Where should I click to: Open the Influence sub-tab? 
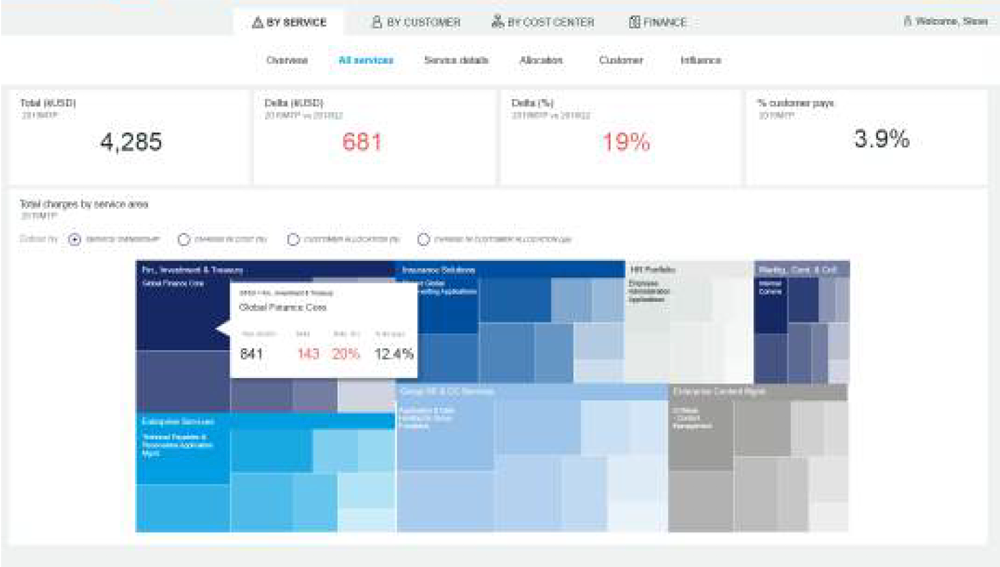coord(700,61)
